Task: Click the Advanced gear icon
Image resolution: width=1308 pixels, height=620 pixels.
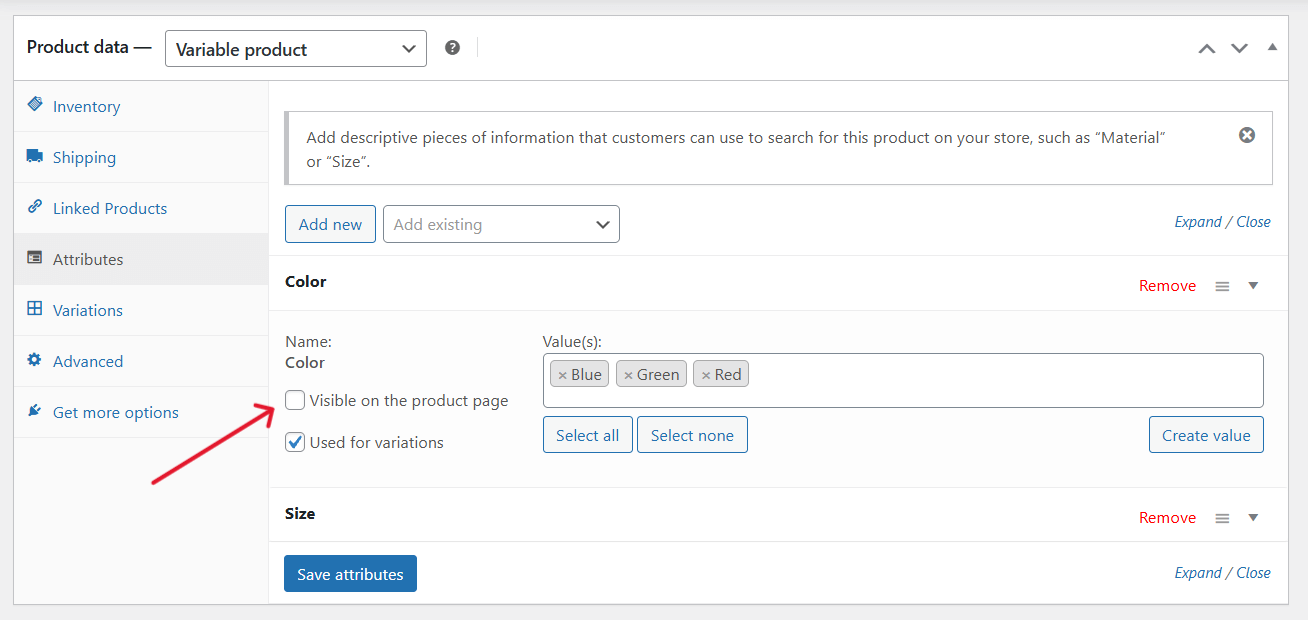Action: click(x=33, y=361)
